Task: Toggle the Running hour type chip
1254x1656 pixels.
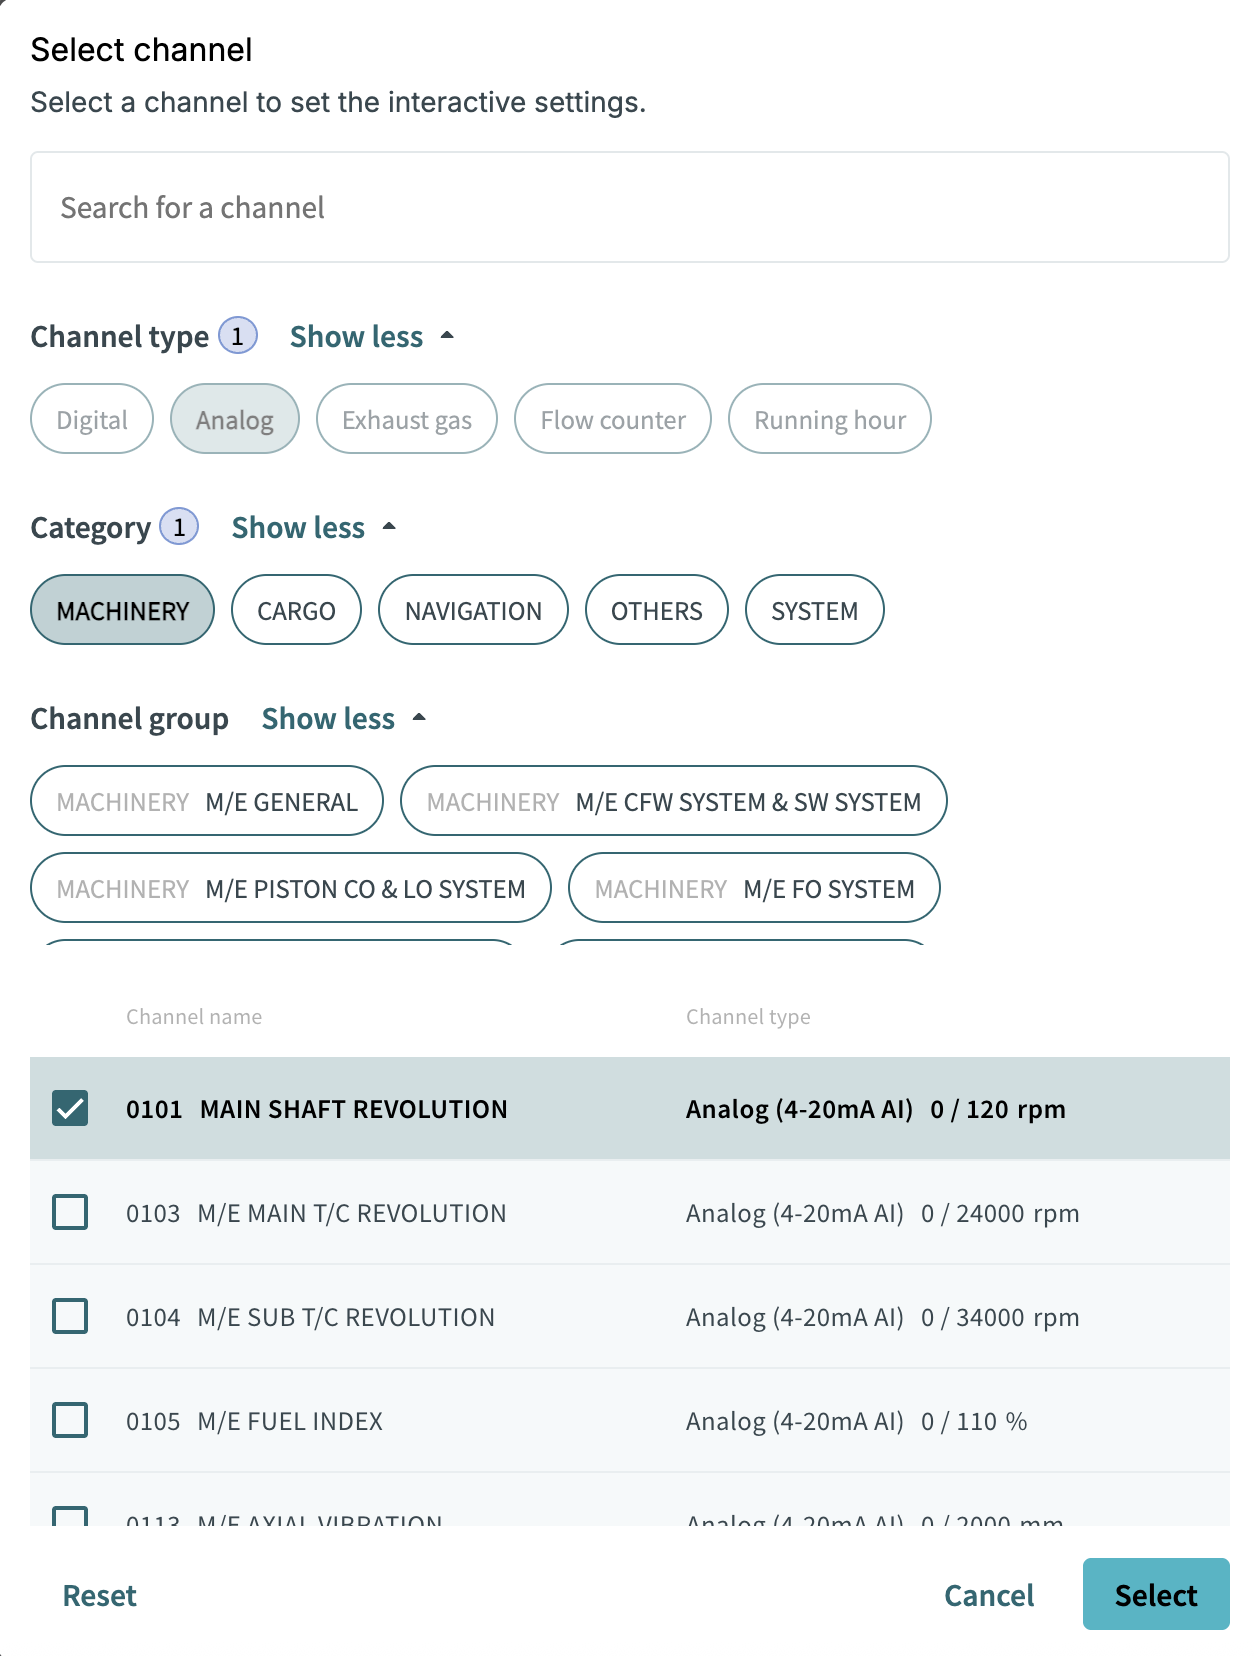Action: pos(830,419)
